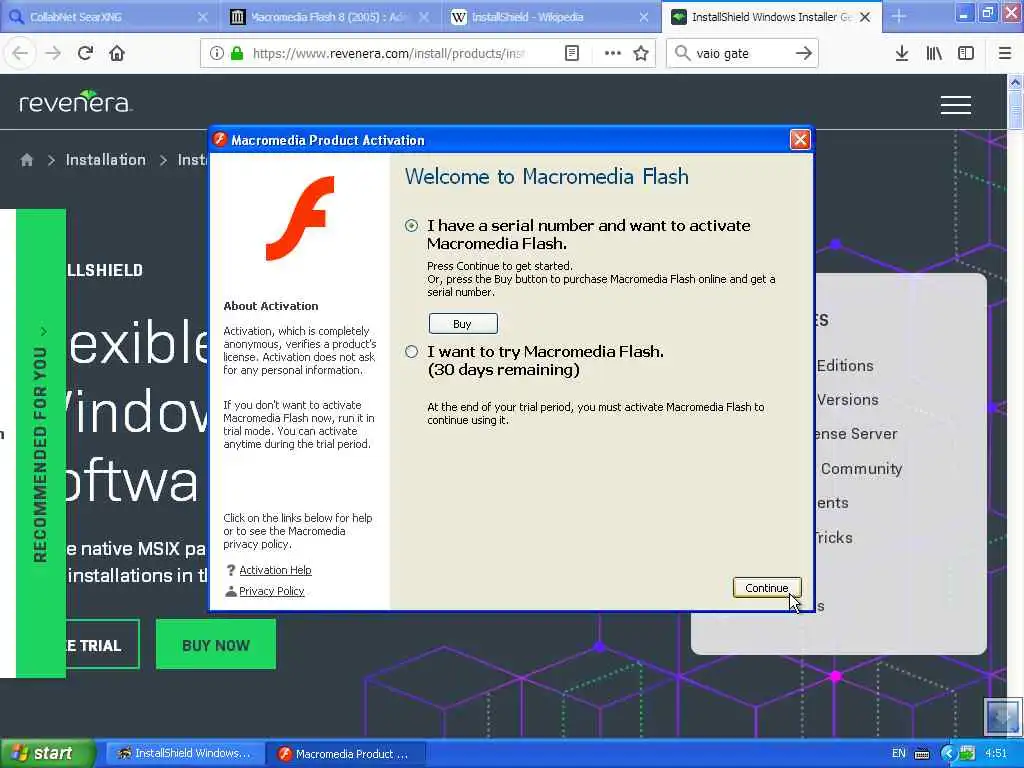
Task: Click the green padlock security icon
Action: [237, 53]
